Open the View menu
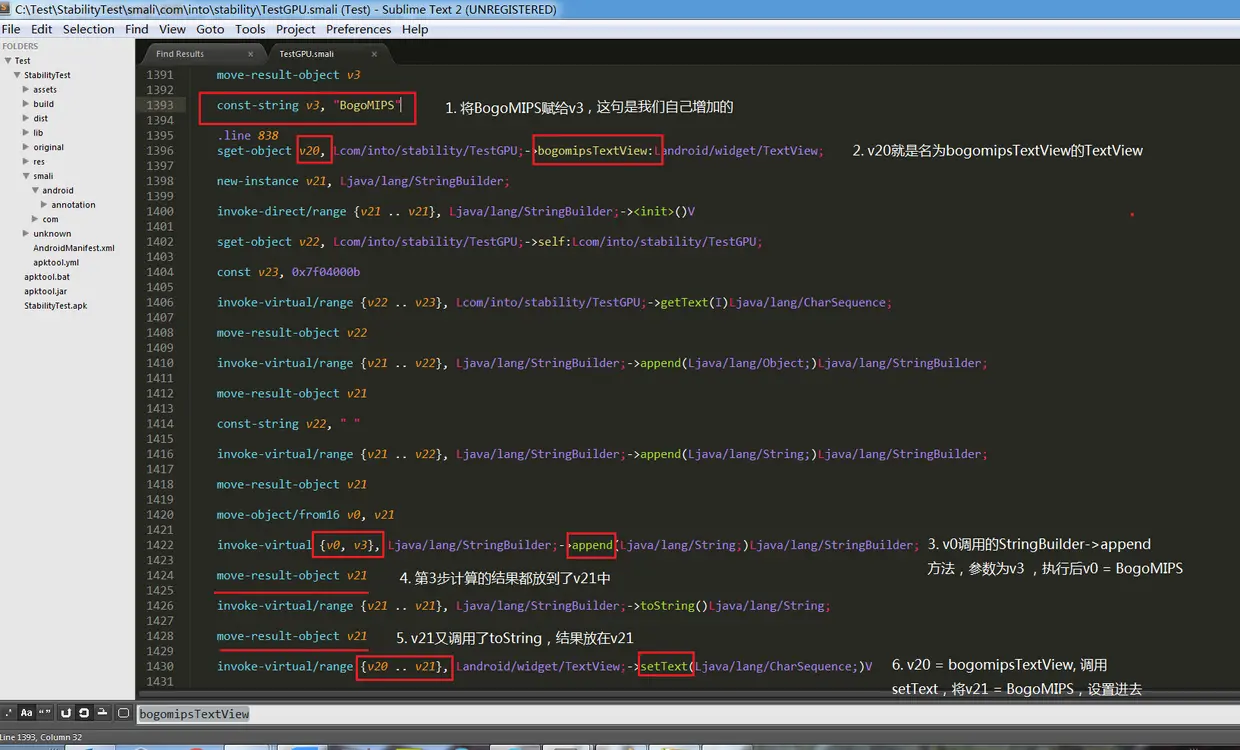This screenshot has width=1240, height=750. (x=172, y=29)
